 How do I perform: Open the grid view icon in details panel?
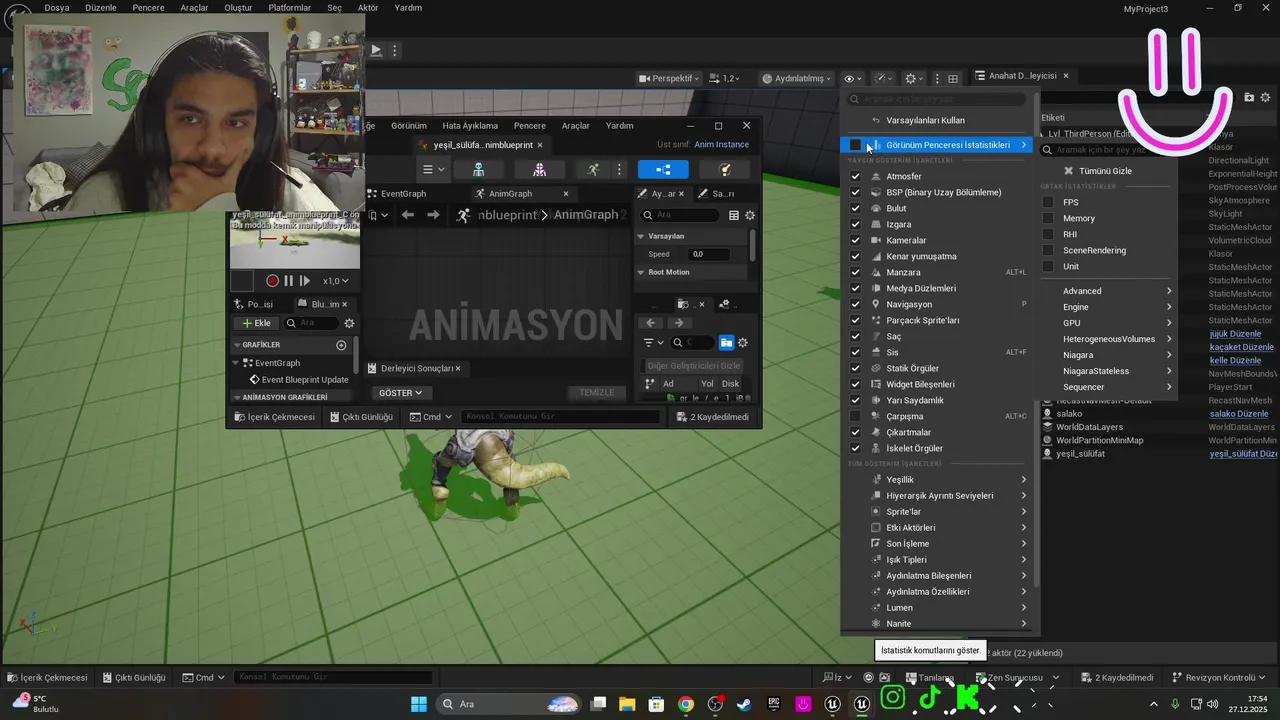tap(733, 215)
